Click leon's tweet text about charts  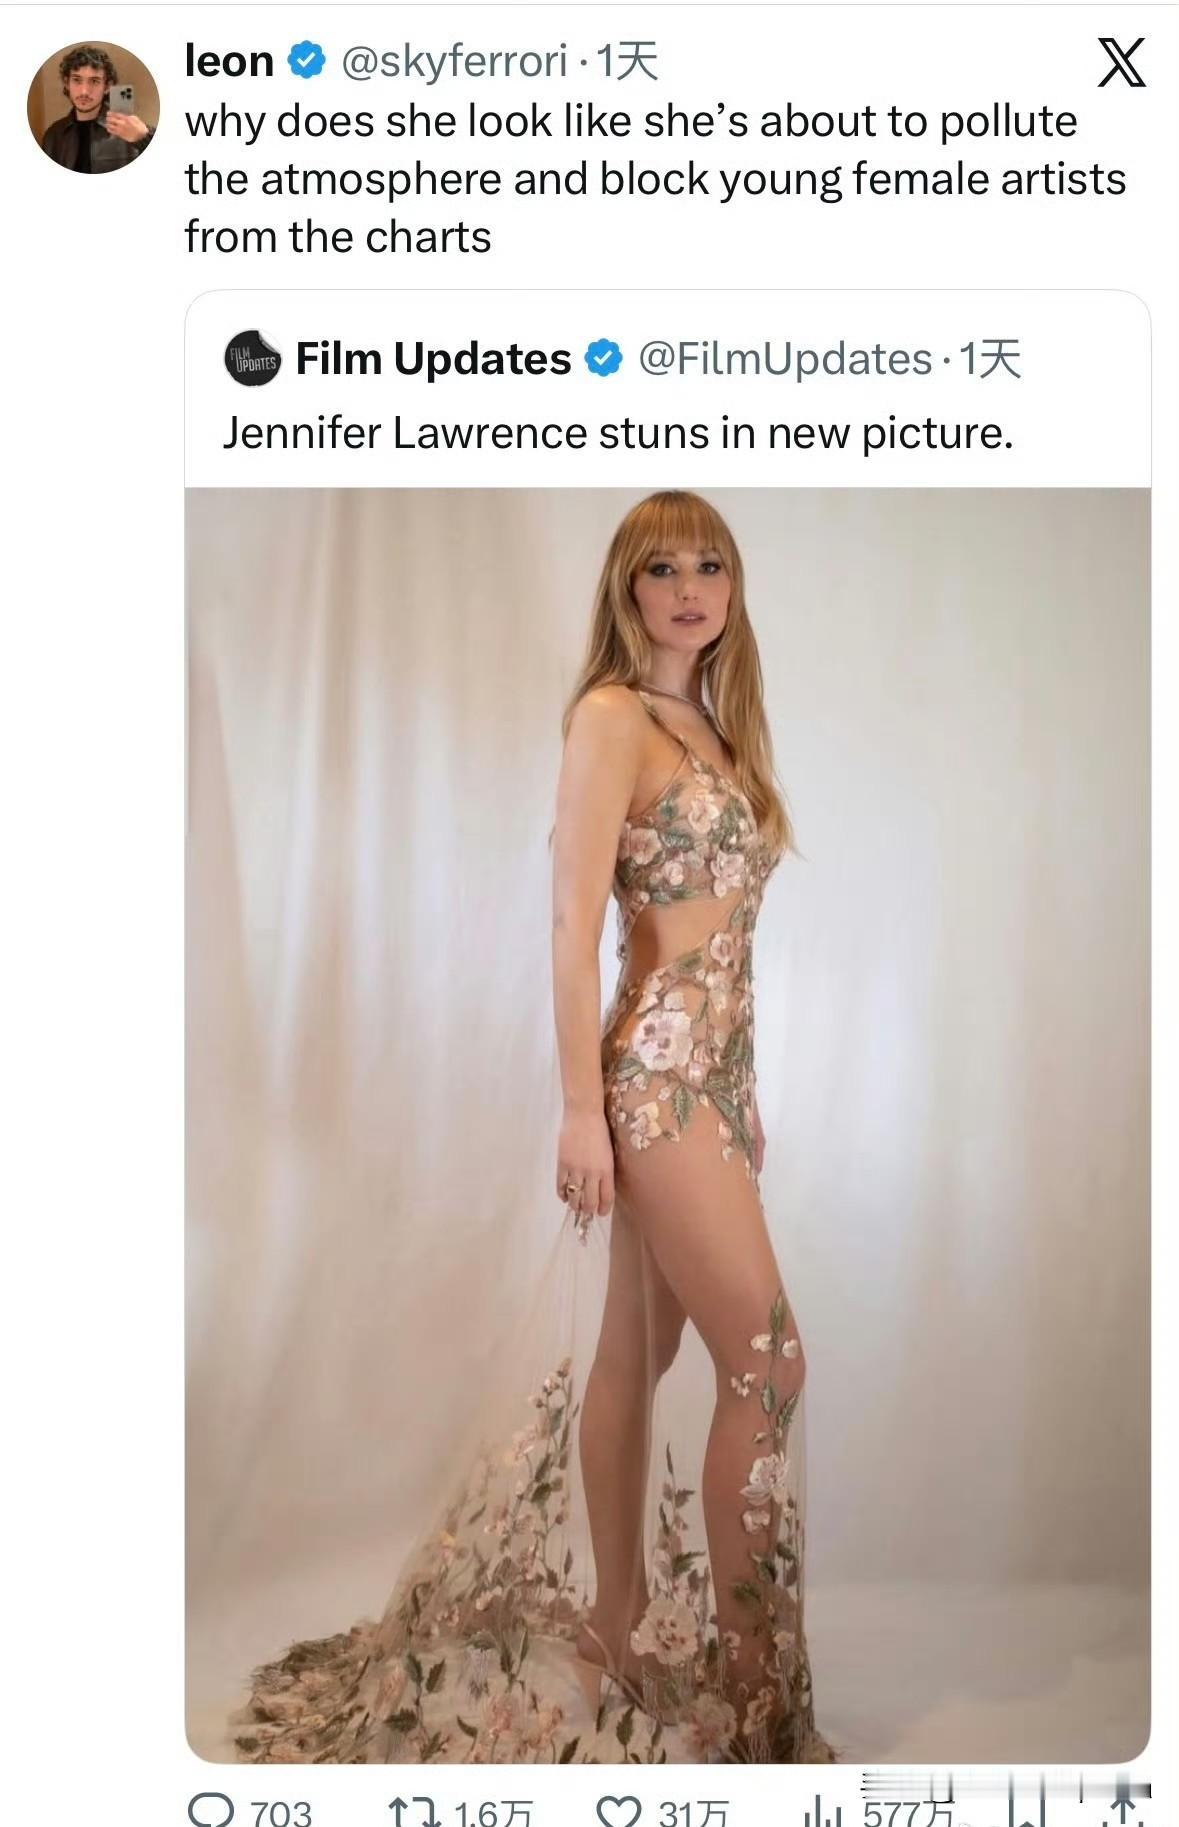point(655,180)
